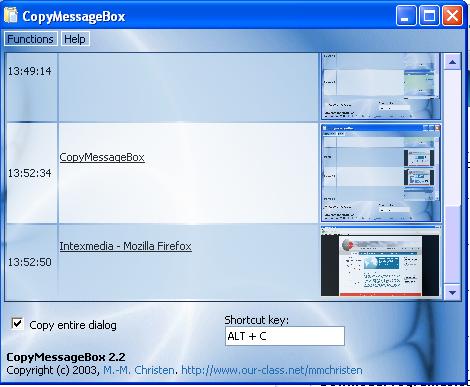The height and width of the screenshot is (387, 470).
Task: Toggle the Copy entire dialog checkbox
Action: (17, 324)
